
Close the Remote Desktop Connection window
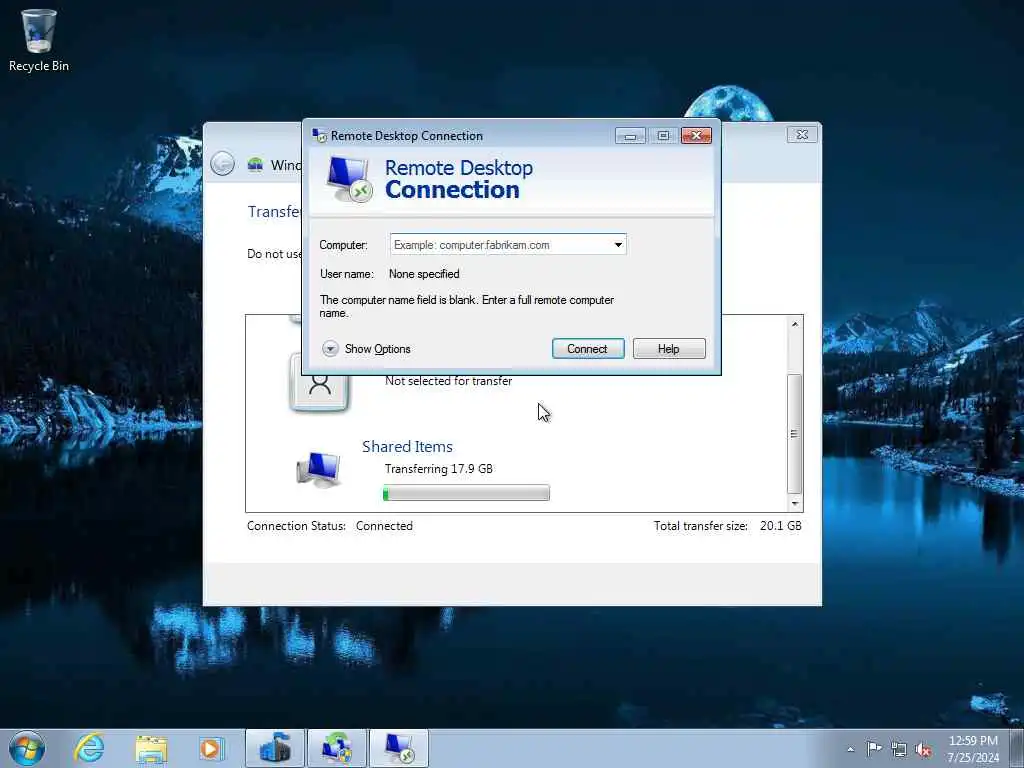tap(696, 135)
